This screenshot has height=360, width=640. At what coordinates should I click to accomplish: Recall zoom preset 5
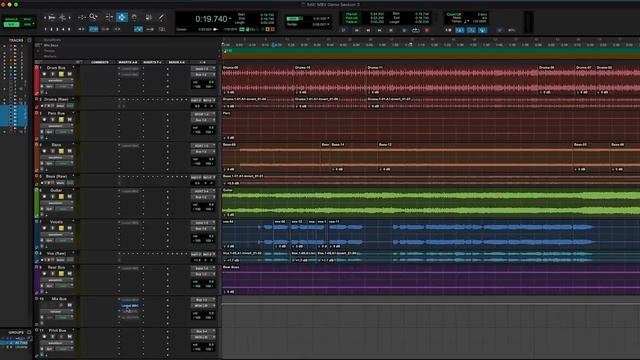click(x=69, y=29)
